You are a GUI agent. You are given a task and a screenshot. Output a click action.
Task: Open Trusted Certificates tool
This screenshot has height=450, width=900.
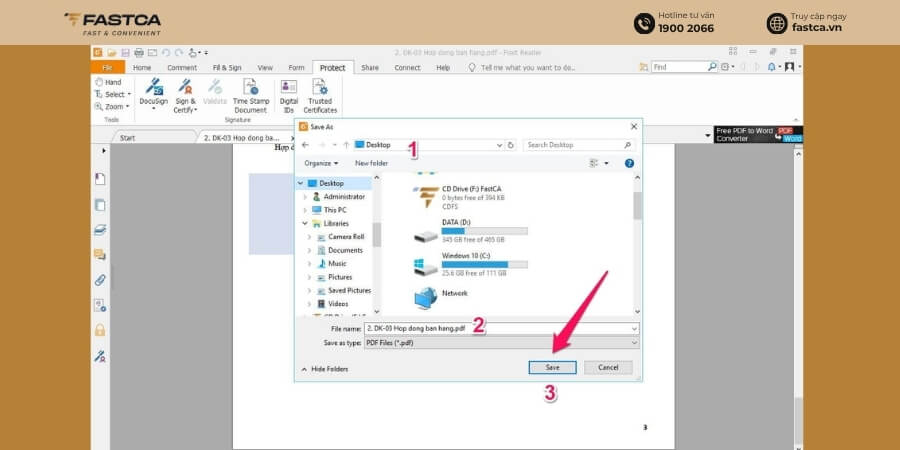pyautogui.click(x=320, y=95)
